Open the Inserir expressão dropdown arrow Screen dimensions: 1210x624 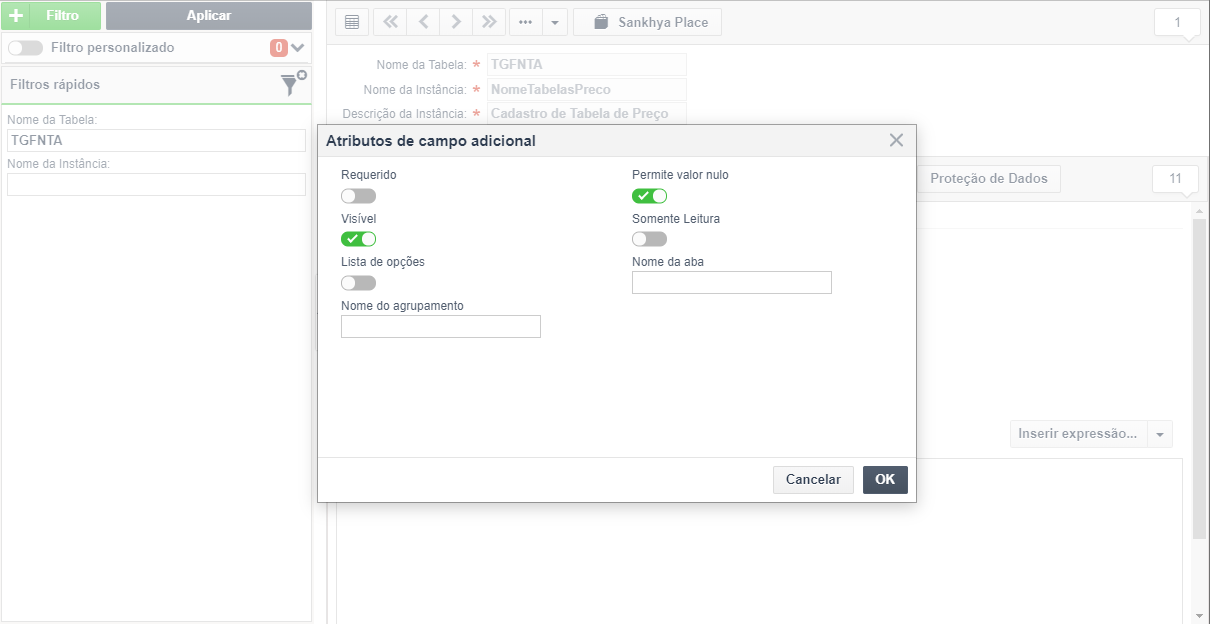1160,434
